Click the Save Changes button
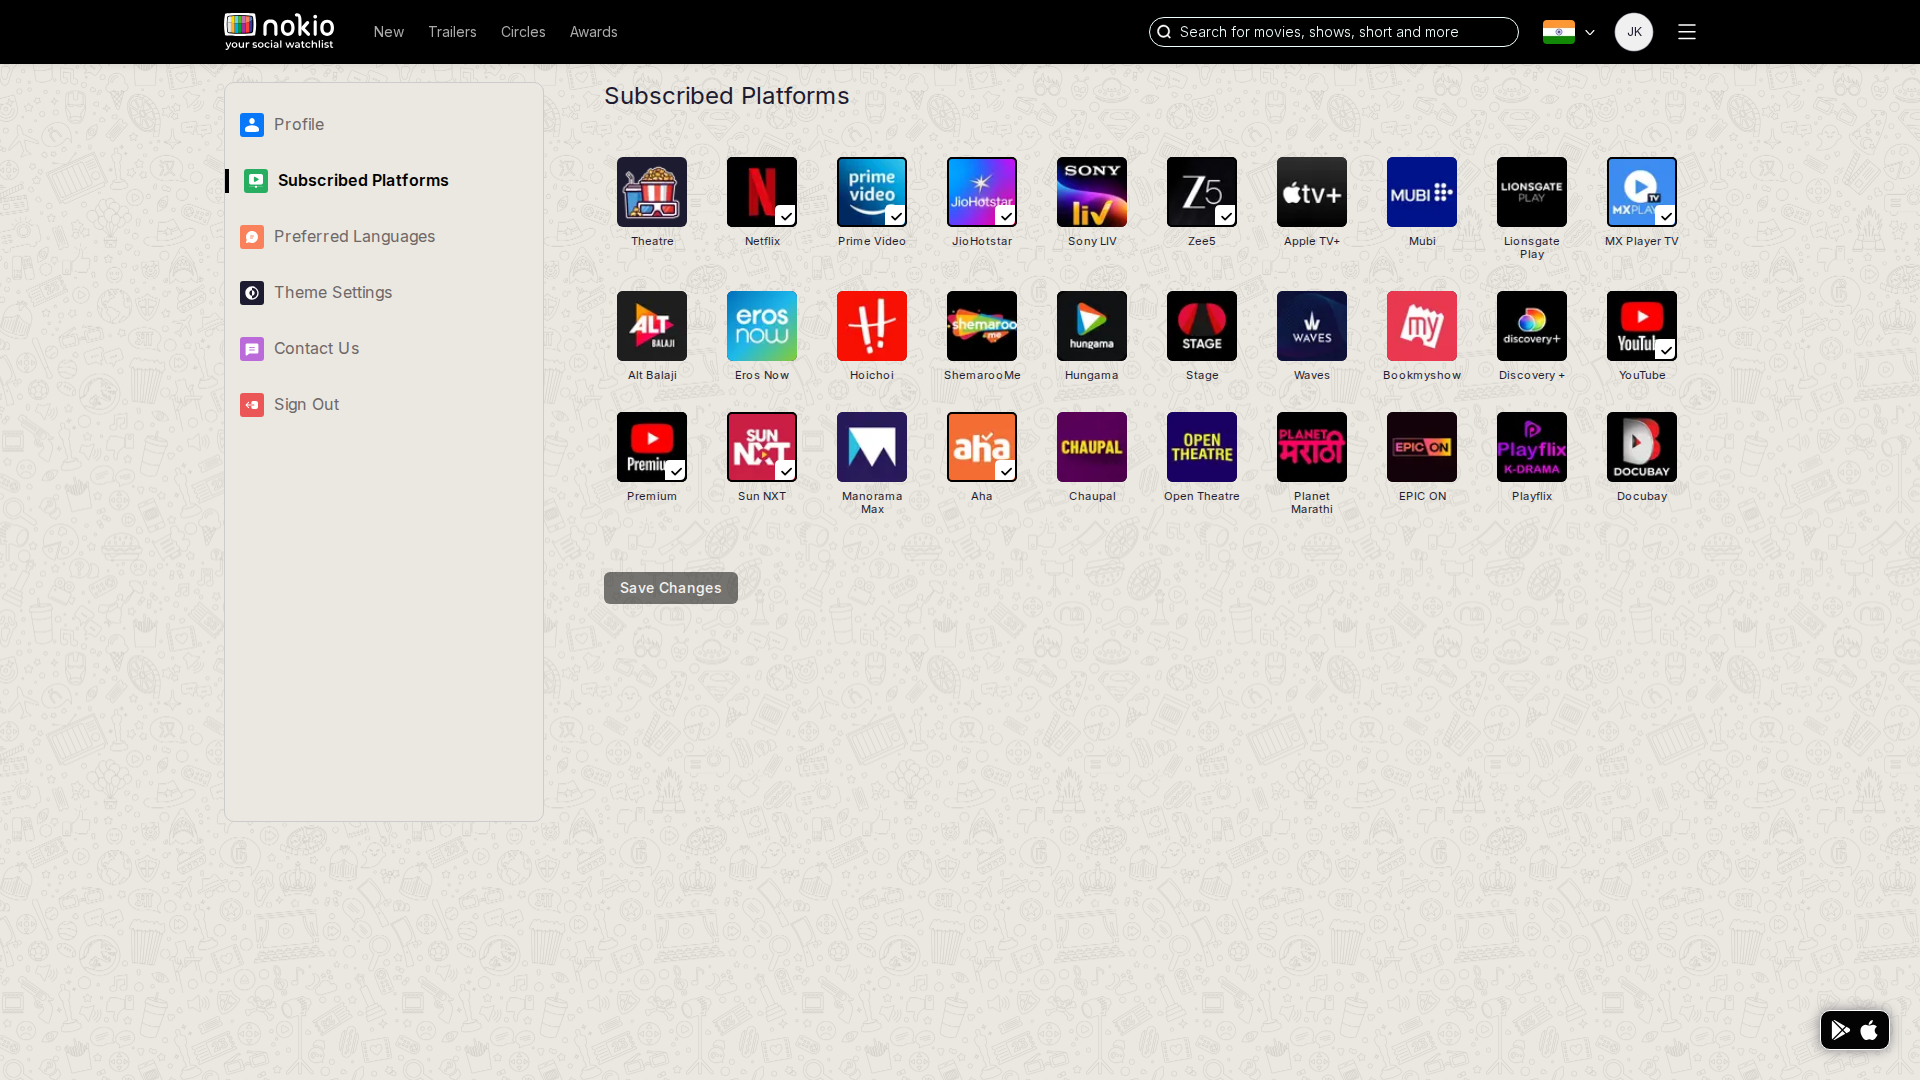The width and height of the screenshot is (1920, 1080). pyautogui.click(x=671, y=588)
